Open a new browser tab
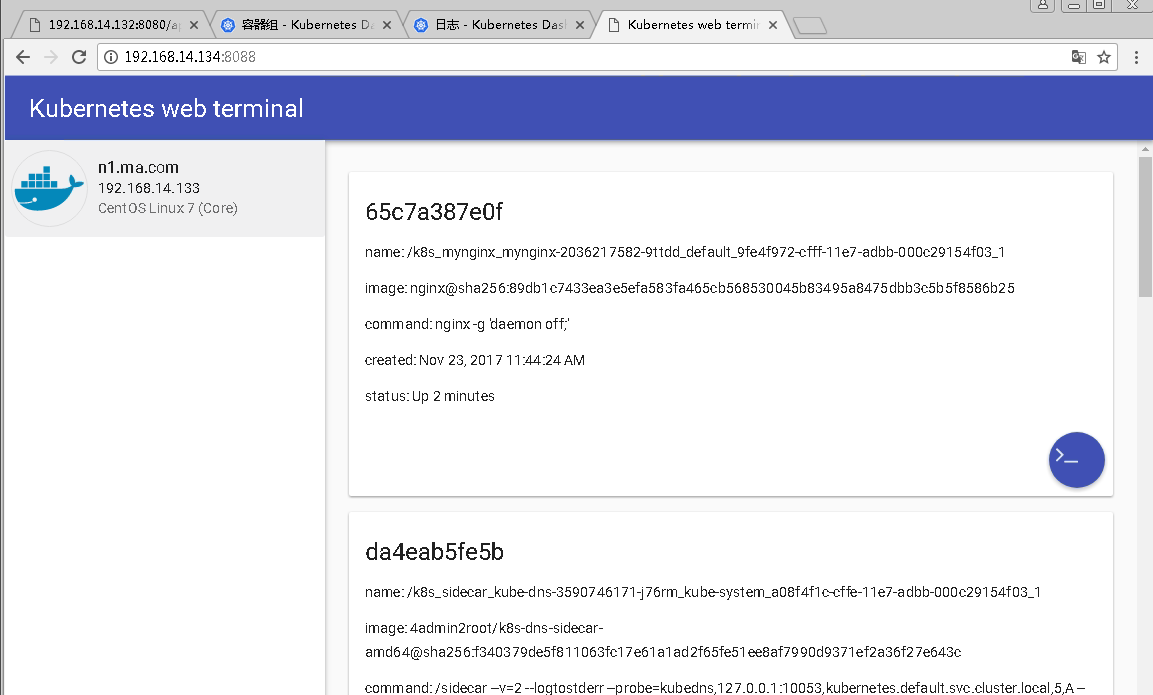 [x=810, y=26]
